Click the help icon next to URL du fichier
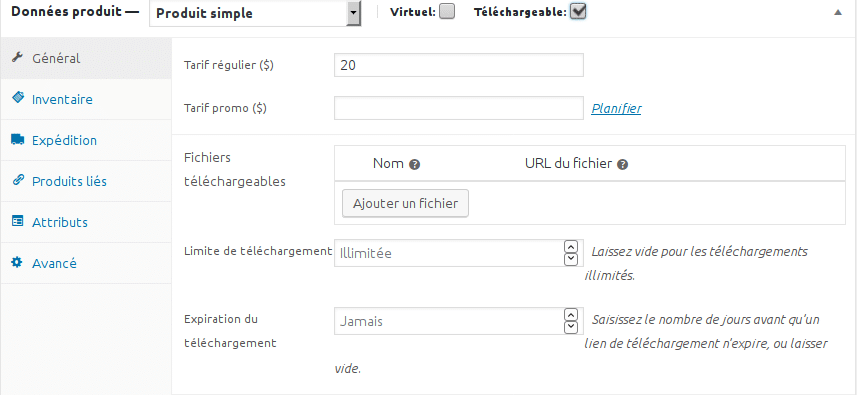Screen dimensions: 857x395 click(622, 164)
